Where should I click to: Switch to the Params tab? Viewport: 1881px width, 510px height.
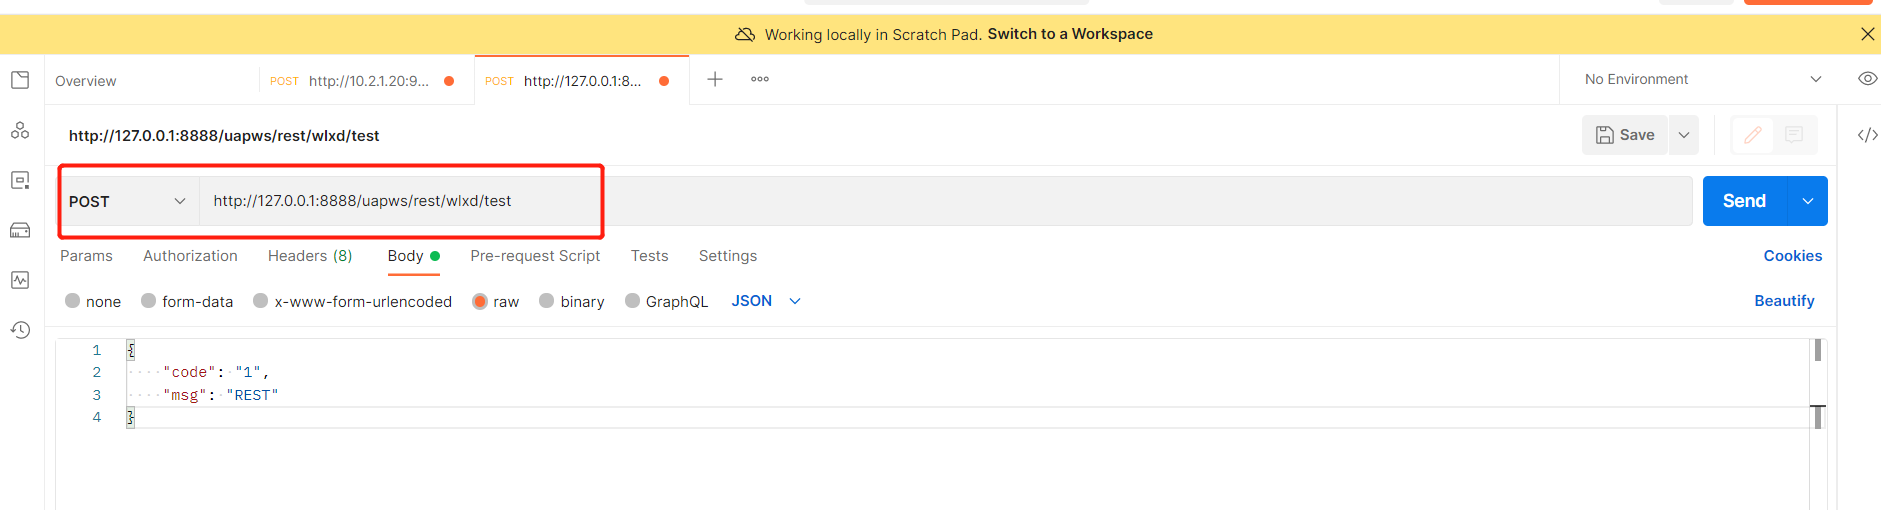(86, 256)
